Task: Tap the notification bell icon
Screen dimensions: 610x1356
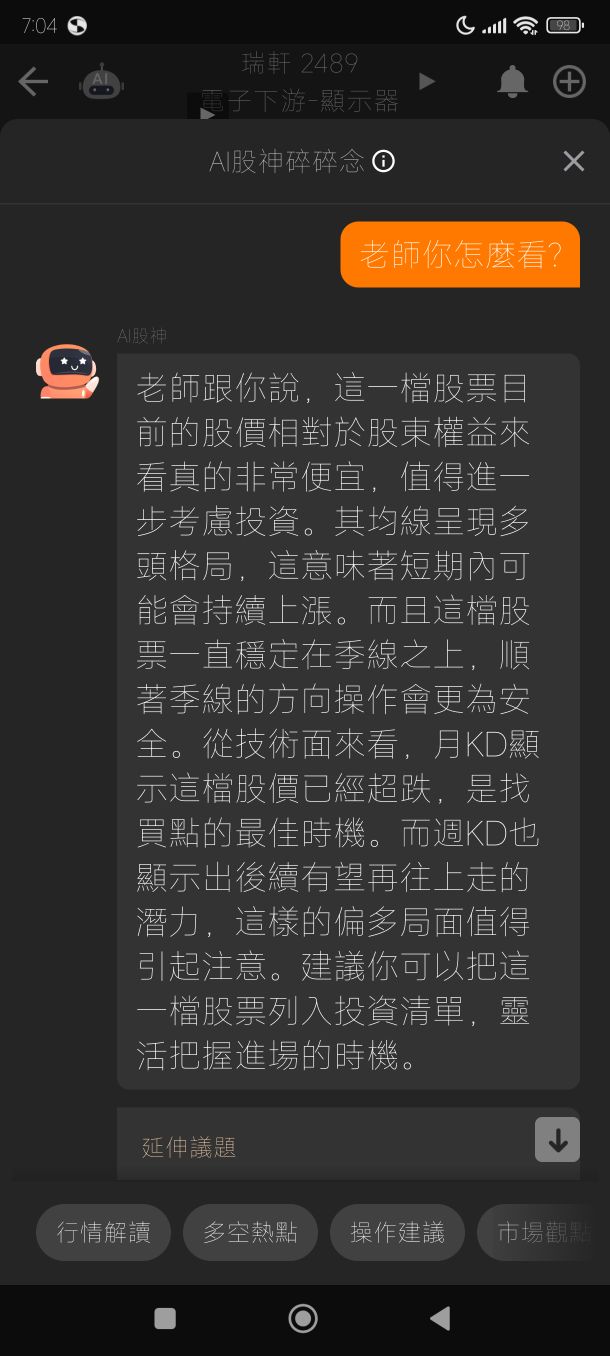Action: pos(513,82)
